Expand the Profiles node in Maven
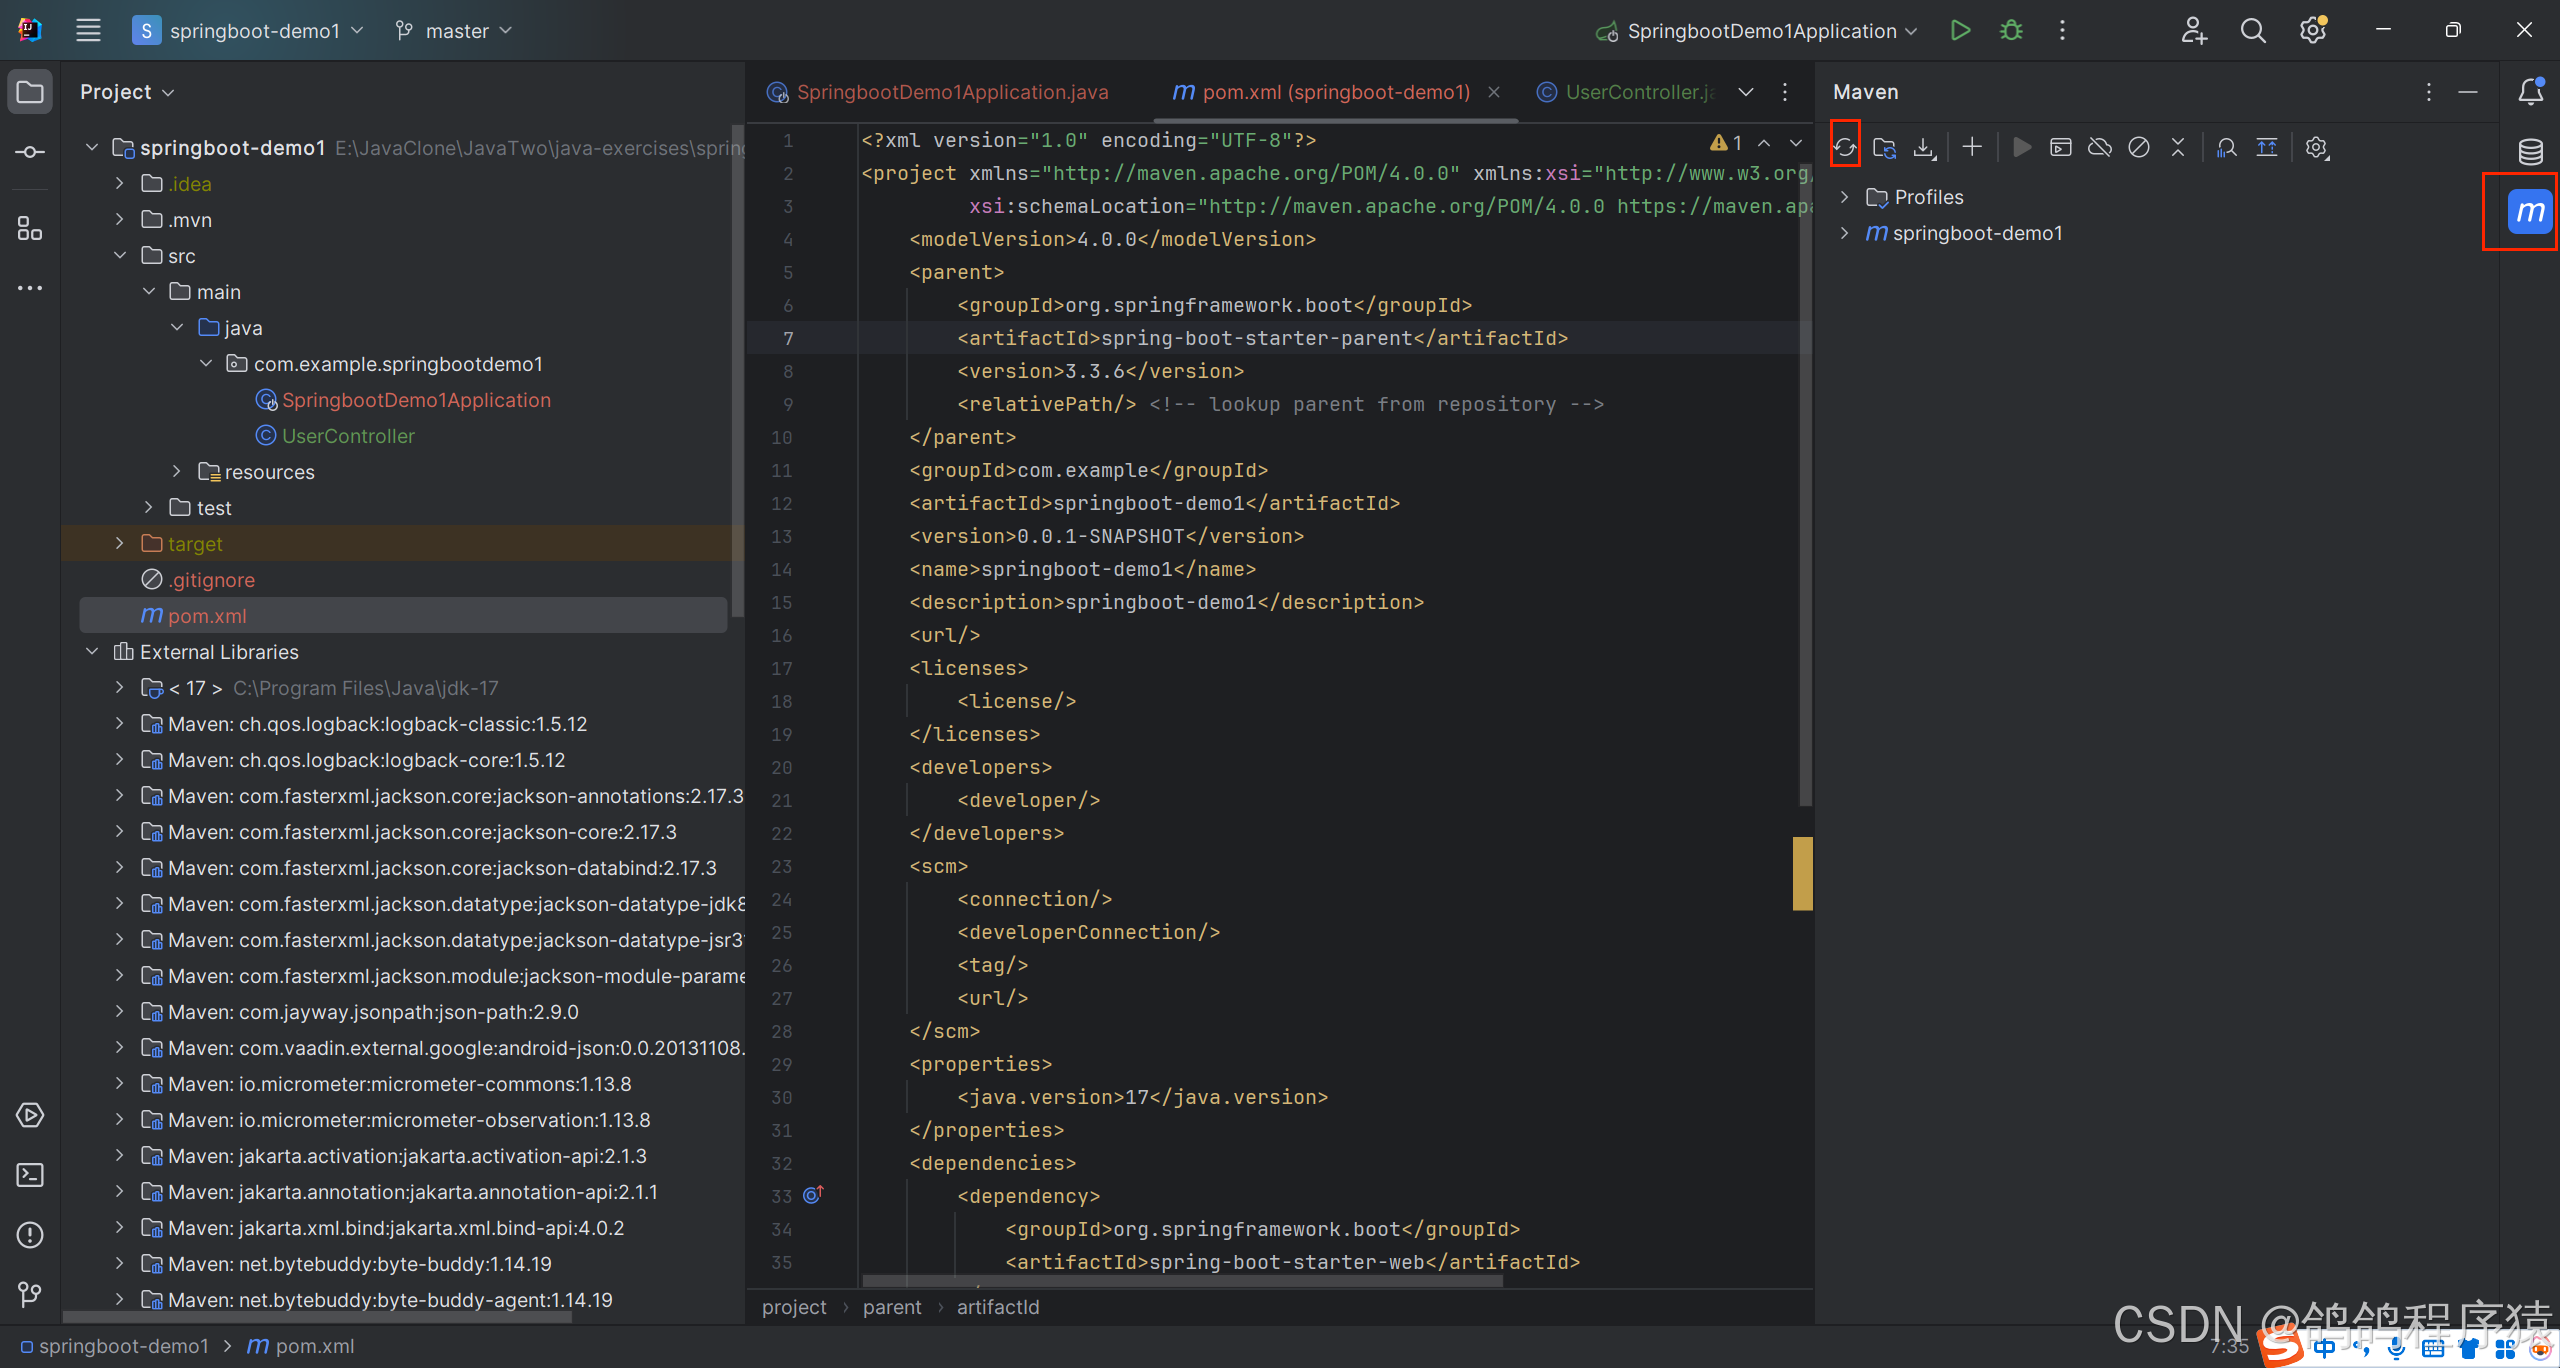The width and height of the screenshot is (2560, 1368). click(x=1844, y=197)
